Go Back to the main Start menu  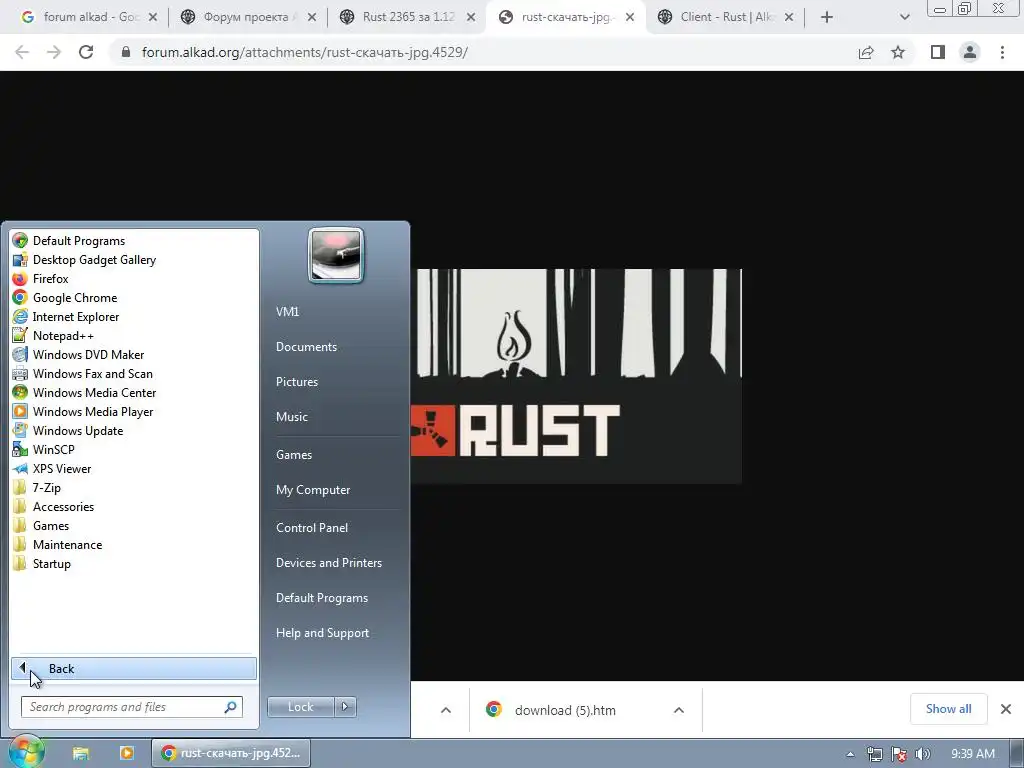(134, 669)
